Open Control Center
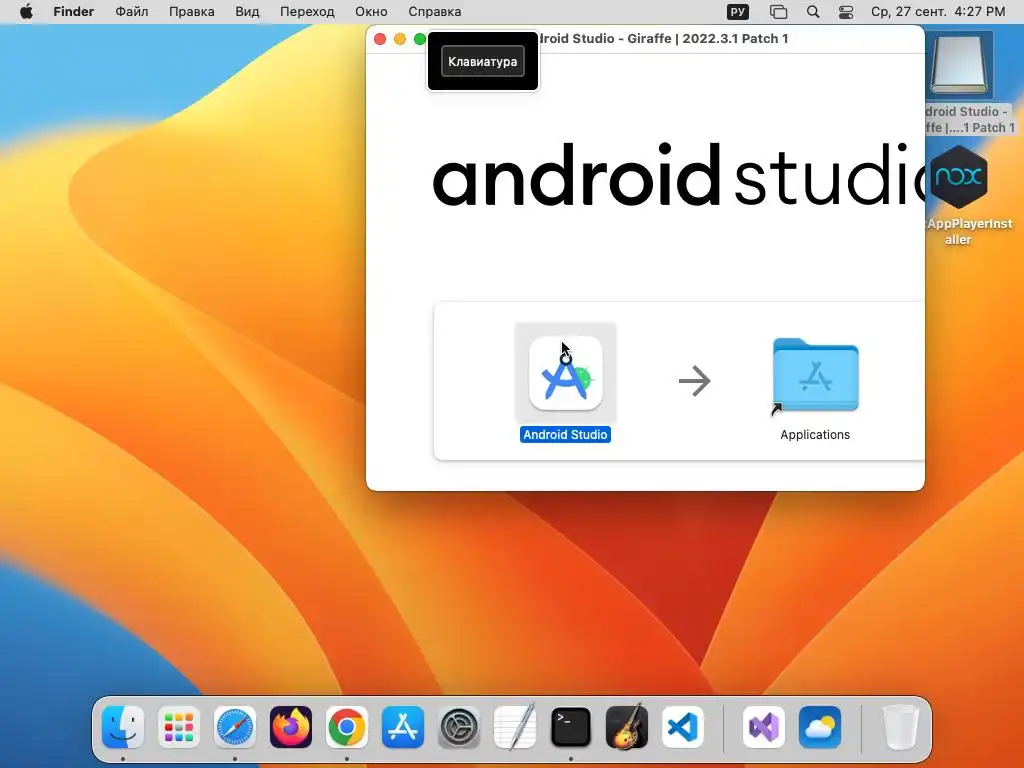Screen dimensions: 1024x768 pos(846,12)
